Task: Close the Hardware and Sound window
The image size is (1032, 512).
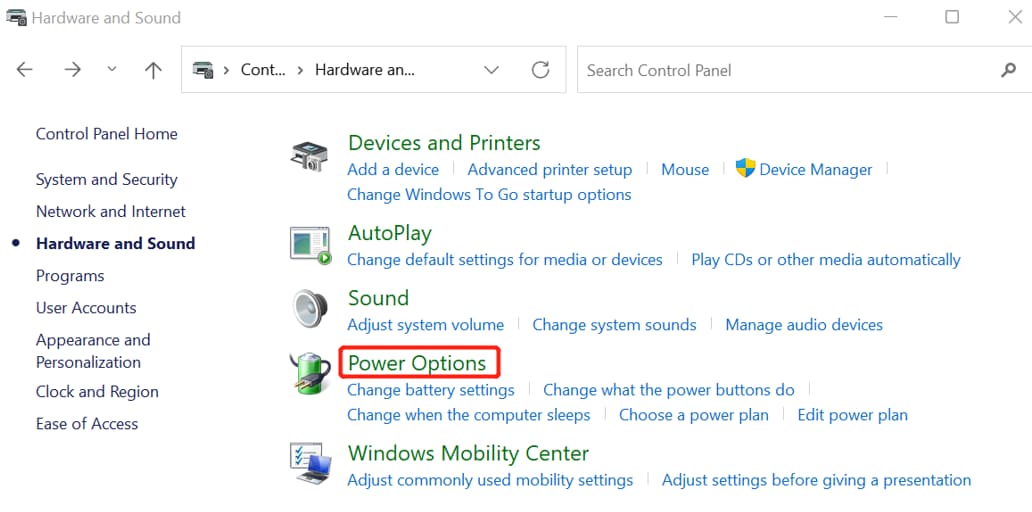Action: tap(1015, 17)
